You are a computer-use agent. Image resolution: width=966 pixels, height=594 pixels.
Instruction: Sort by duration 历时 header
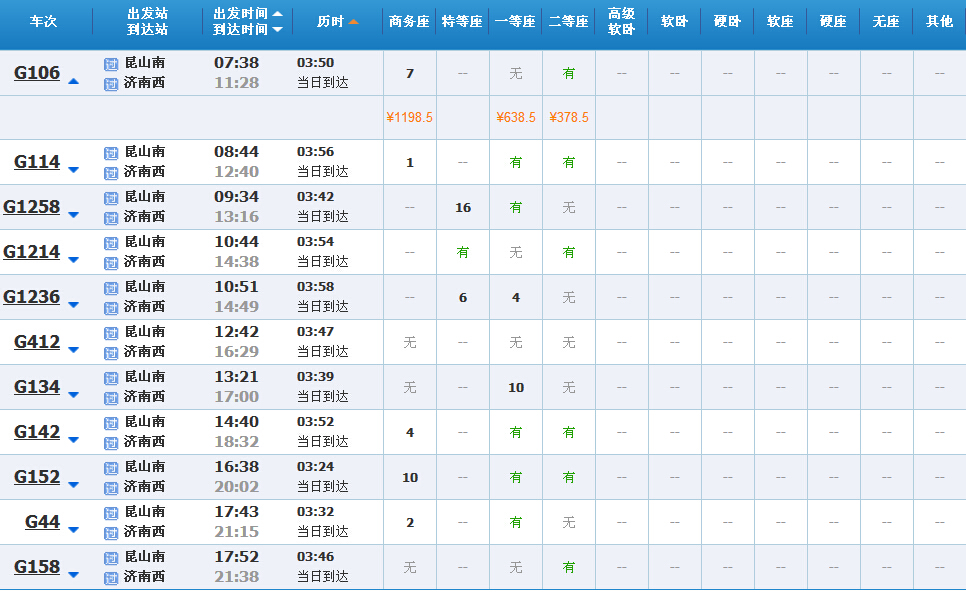[x=337, y=22]
